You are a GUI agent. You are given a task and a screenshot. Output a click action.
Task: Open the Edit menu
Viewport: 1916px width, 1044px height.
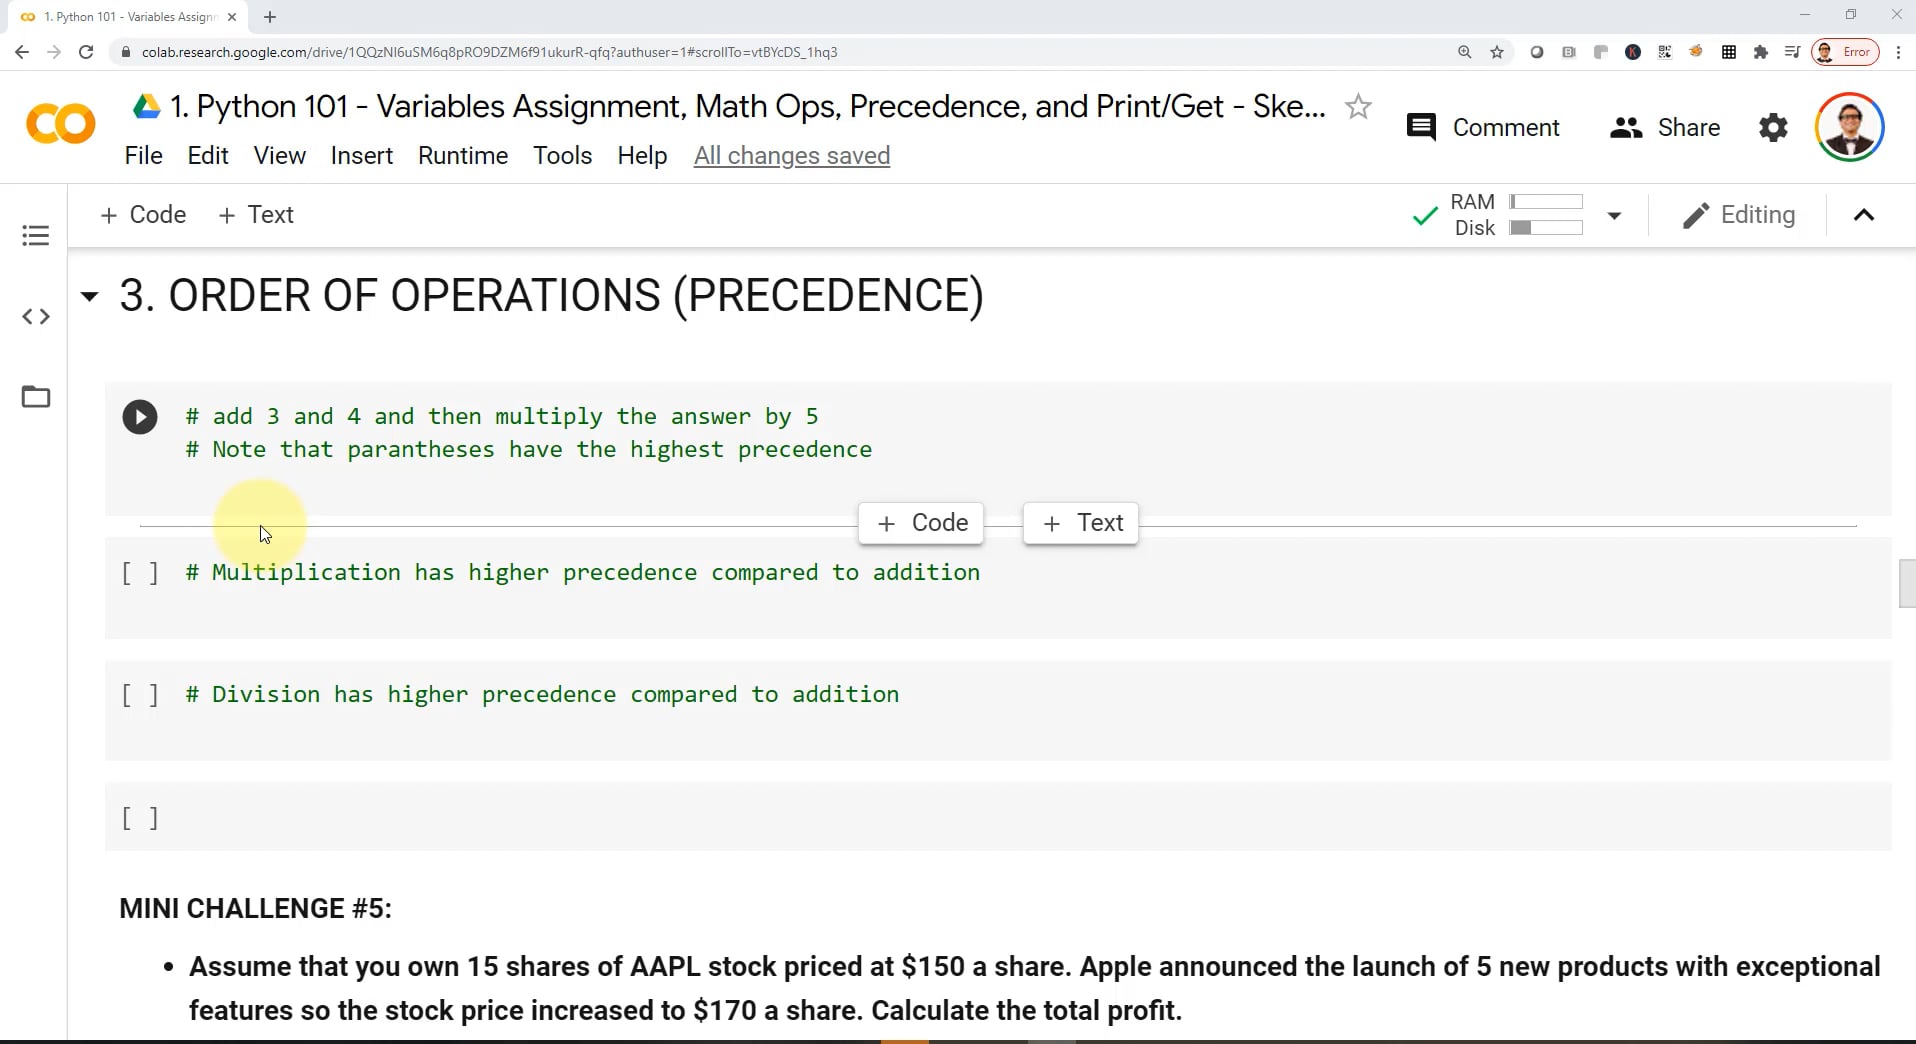click(x=208, y=156)
